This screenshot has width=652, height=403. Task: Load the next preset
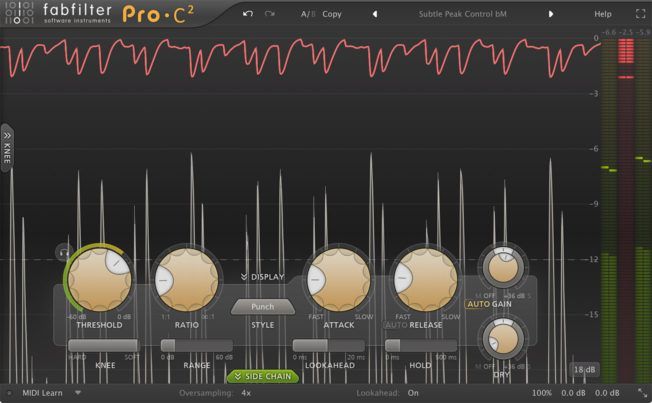pos(551,14)
